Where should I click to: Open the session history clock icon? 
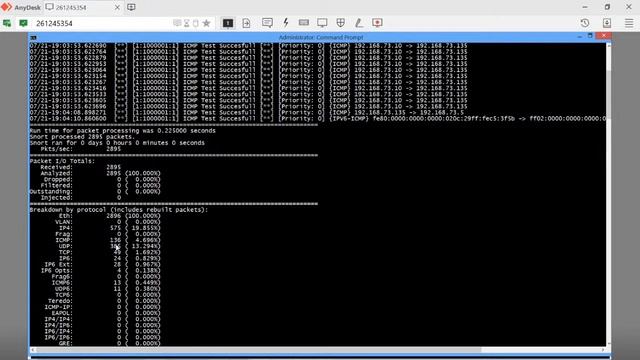pyautogui.click(x=585, y=23)
